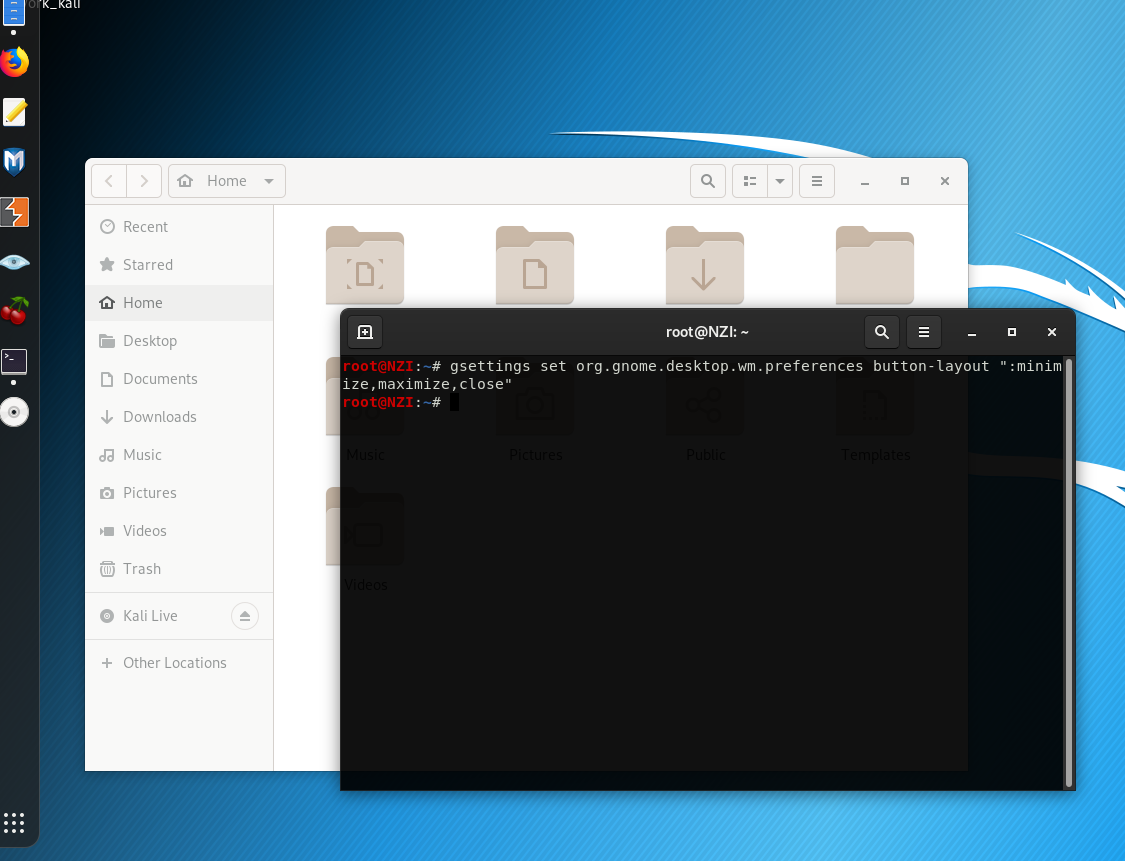
Task: Eject the Kali Live volume
Action: (245, 616)
